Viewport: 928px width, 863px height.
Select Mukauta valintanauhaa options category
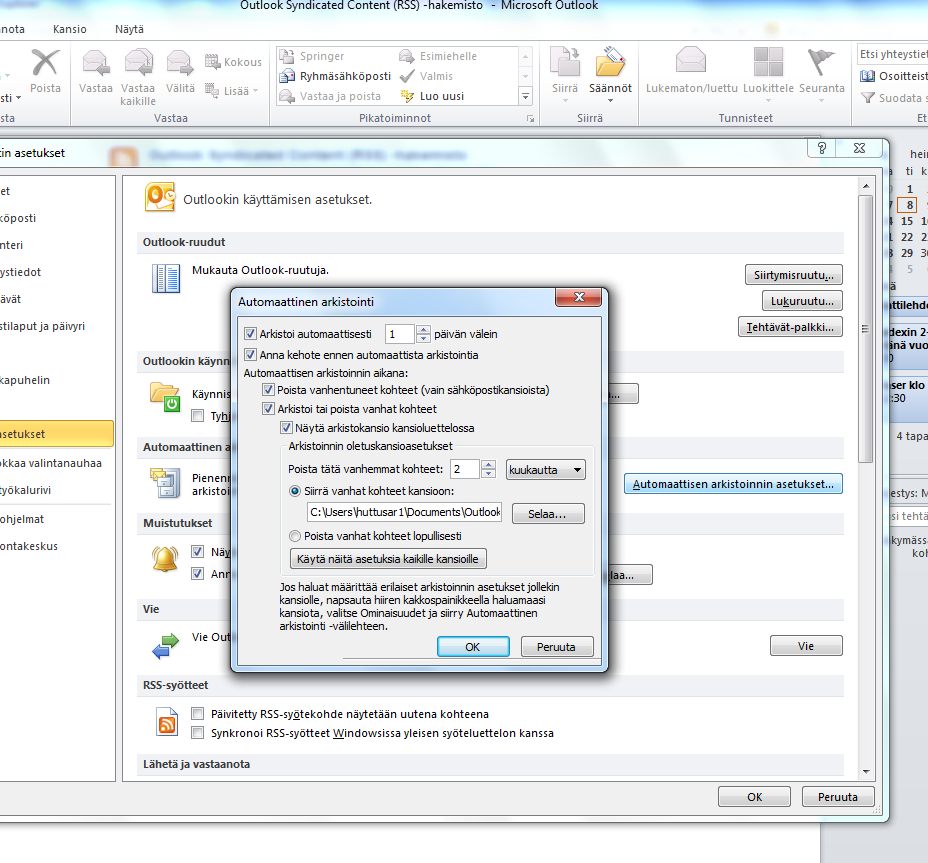(56, 463)
